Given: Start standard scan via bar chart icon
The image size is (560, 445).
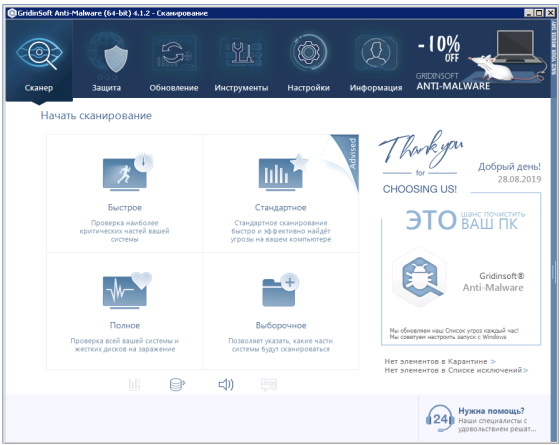Looking at the screenshot, I should click(283, 172).
